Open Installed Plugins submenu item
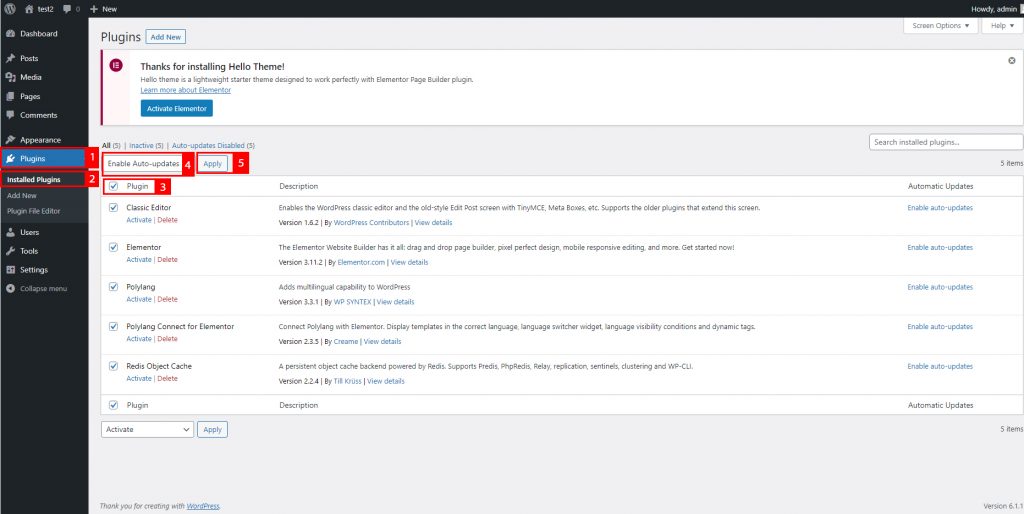Viewport: 1024px width, 514px height. [34, 180]
